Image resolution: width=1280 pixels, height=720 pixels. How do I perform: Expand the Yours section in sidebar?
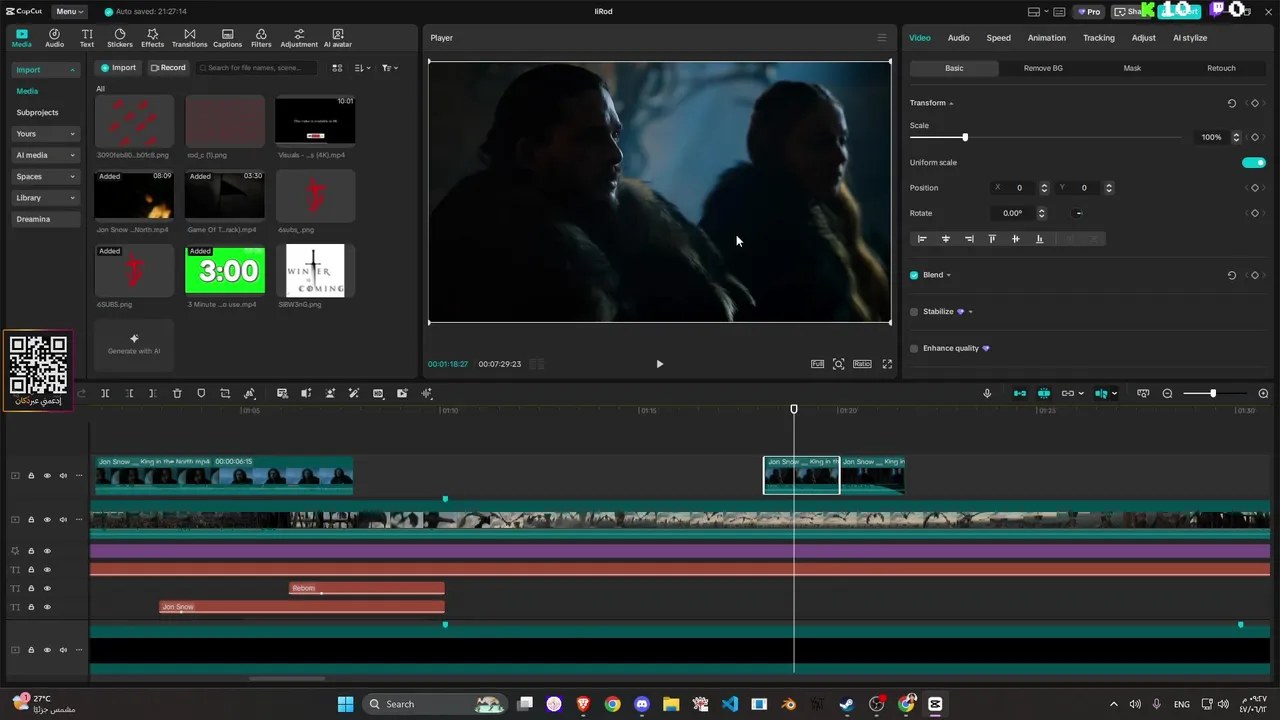click(46, 134)
